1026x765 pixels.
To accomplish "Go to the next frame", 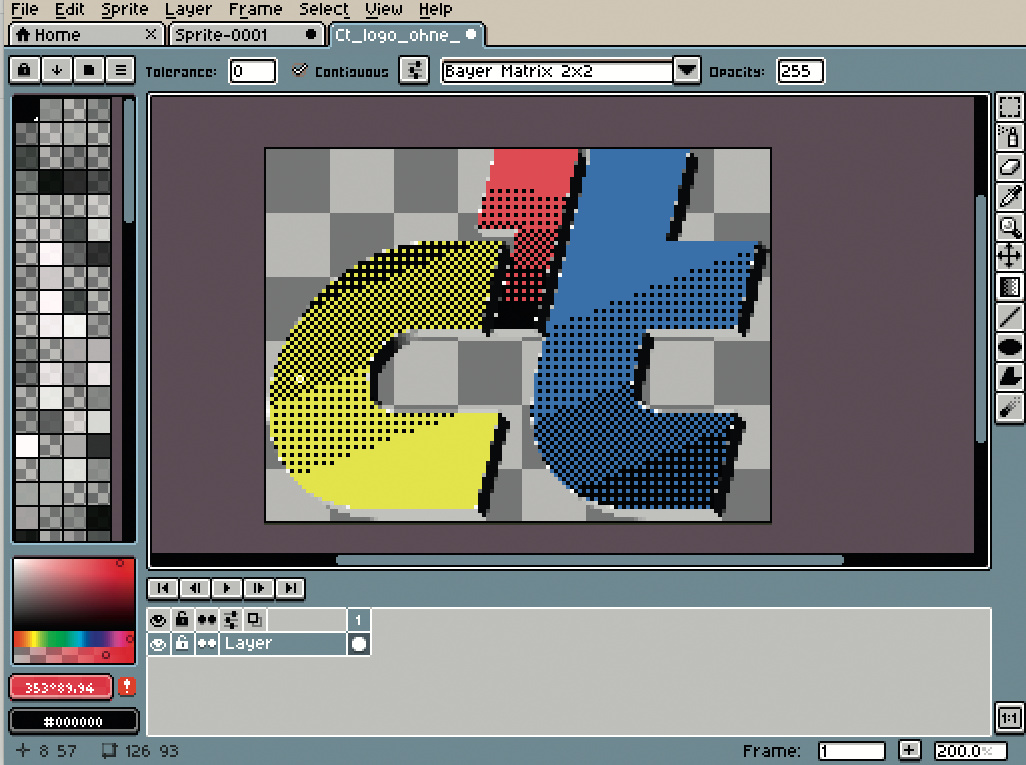I will 258,588.
